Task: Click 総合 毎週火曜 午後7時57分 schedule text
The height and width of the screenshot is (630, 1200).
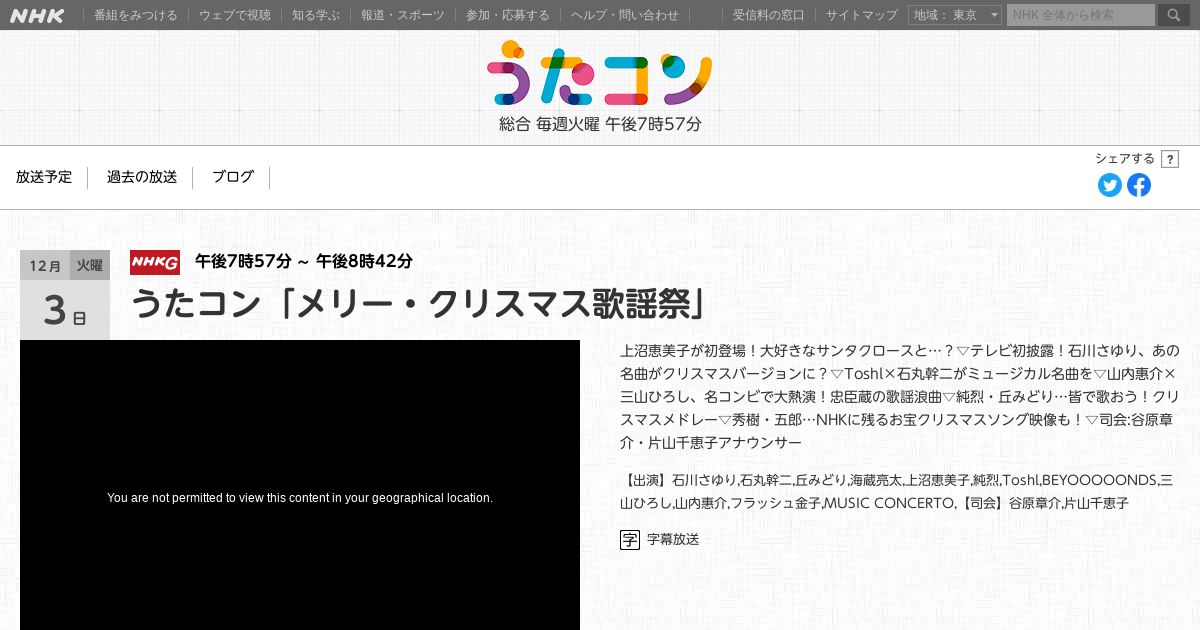Action: (600, 125)
